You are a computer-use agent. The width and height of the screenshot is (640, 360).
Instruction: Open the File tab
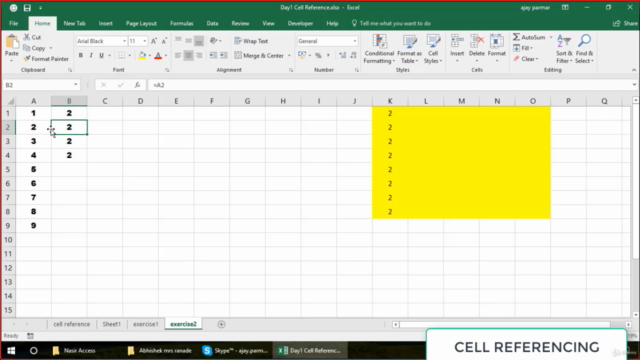pos(13,23)
